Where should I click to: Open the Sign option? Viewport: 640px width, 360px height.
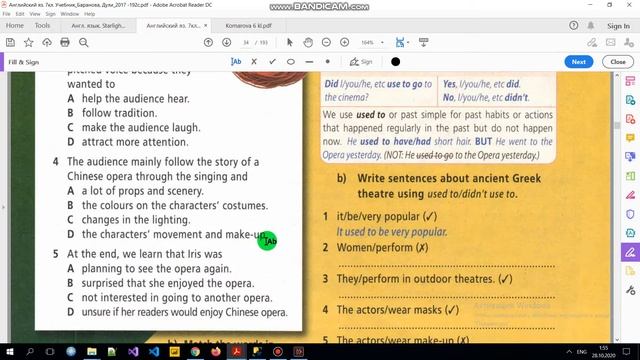[361, 62]
